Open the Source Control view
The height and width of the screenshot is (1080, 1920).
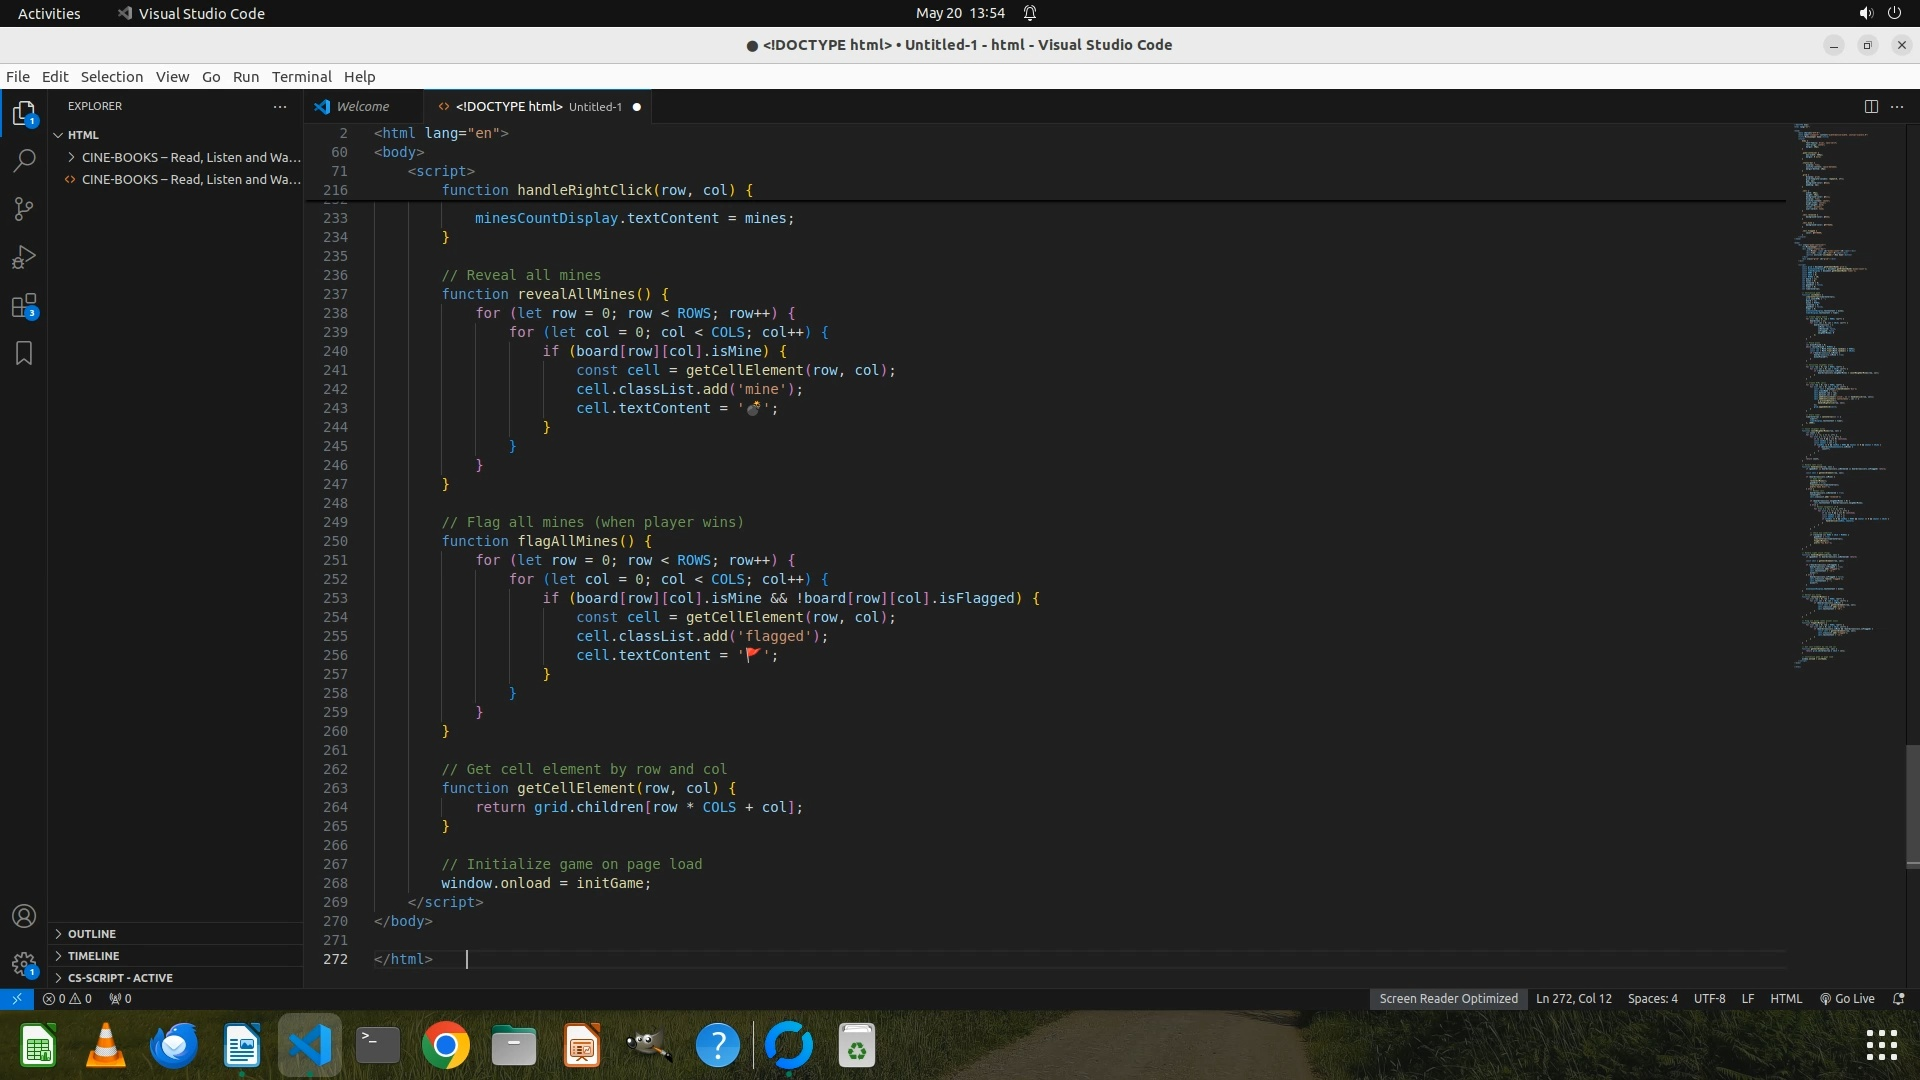point(24,208)
